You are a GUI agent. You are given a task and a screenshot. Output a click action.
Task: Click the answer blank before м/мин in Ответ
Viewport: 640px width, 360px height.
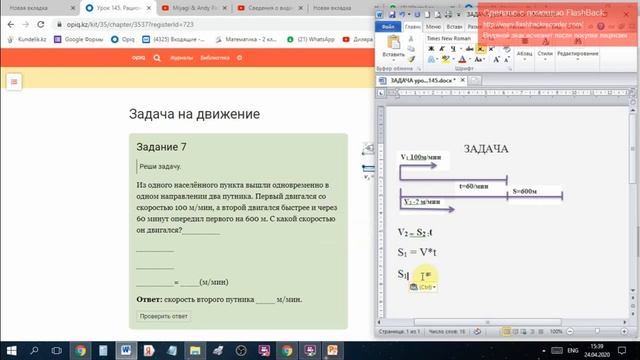tap(265, 300)
